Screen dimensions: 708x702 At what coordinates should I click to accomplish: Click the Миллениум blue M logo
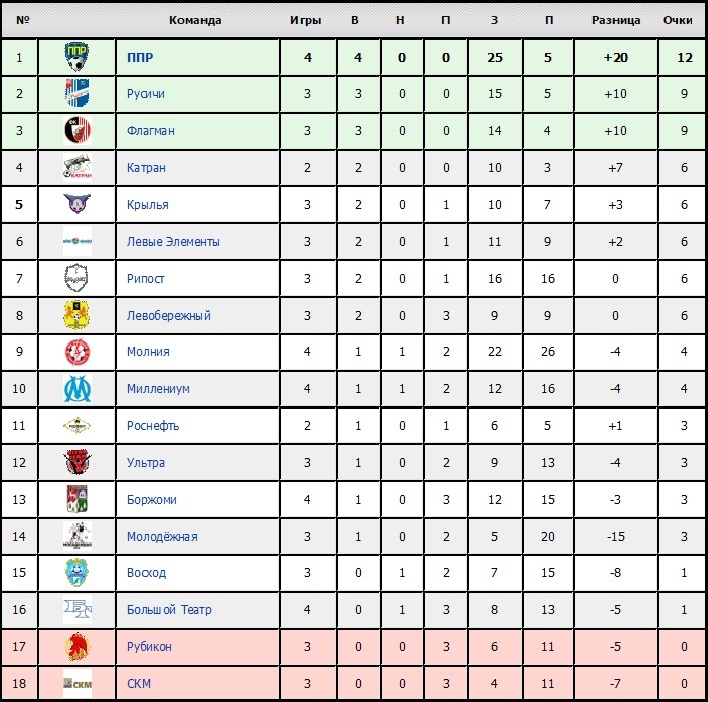(77, 389)
